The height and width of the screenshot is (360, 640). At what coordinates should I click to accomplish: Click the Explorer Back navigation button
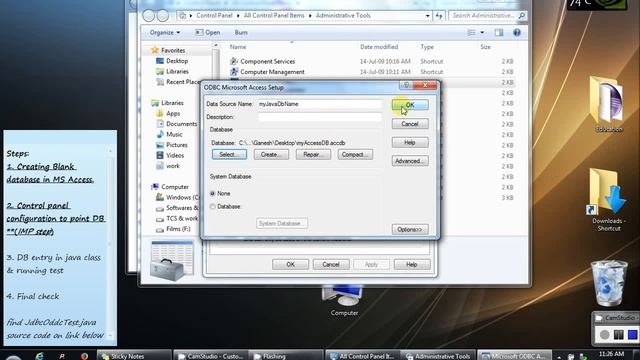(x=149, y=16)
